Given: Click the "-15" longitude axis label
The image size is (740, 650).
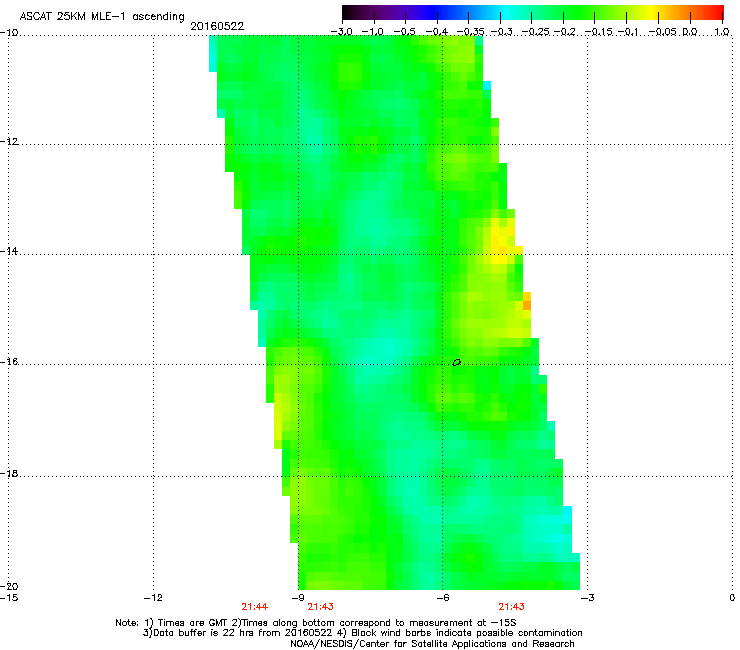Looking at the screenshot, I should click(x=9, y=598).
